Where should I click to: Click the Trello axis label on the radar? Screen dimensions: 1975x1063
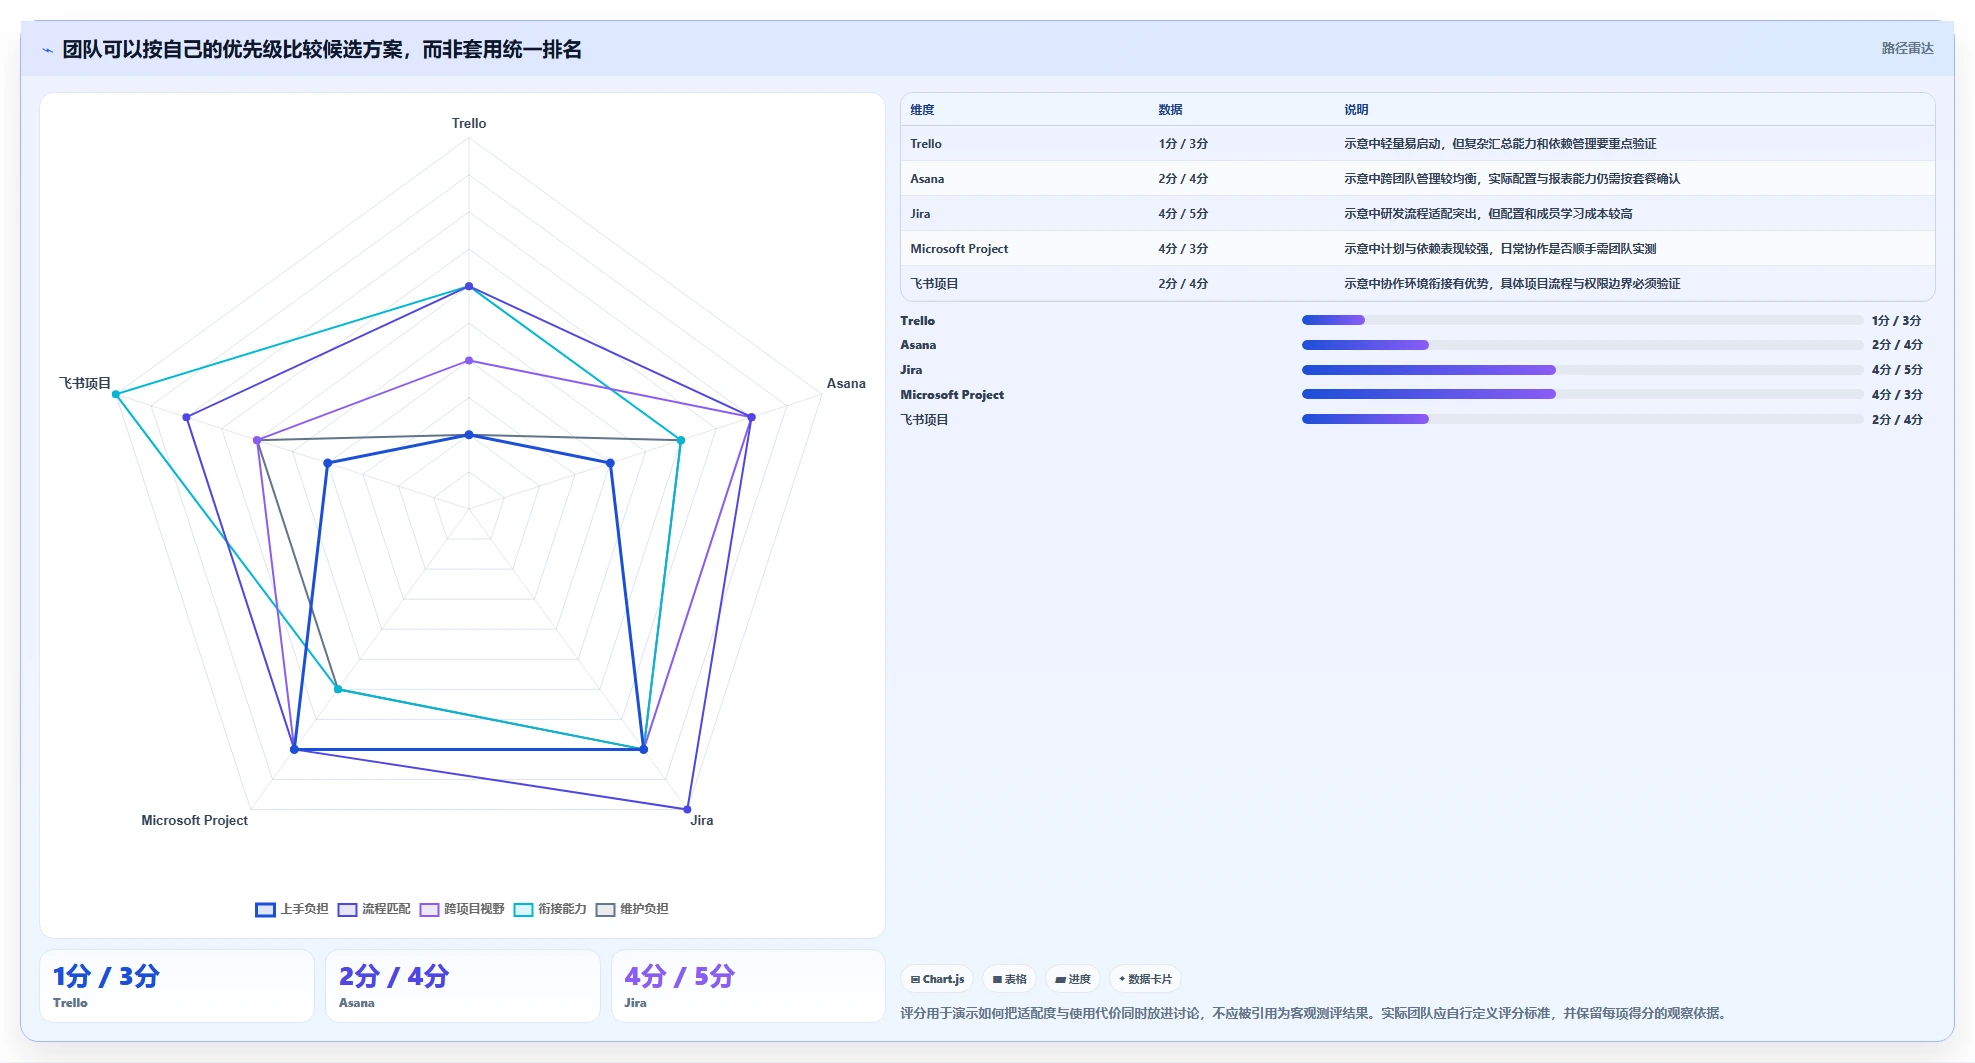click(x=469, y=123)
